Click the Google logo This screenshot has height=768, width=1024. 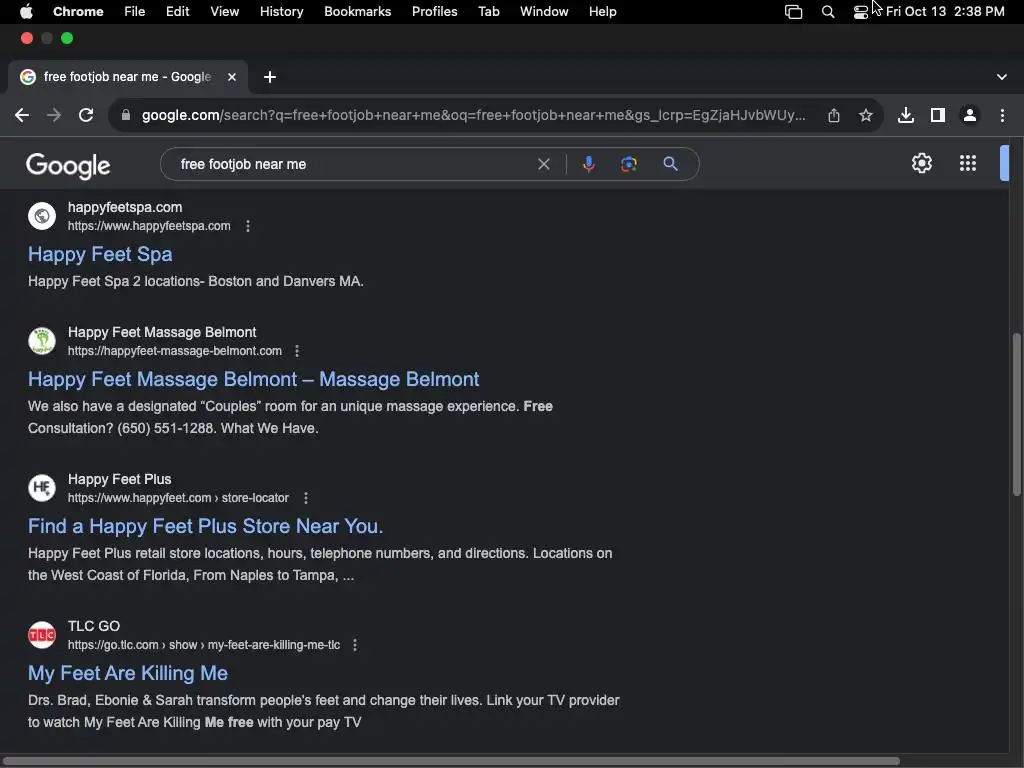[68, 166]
